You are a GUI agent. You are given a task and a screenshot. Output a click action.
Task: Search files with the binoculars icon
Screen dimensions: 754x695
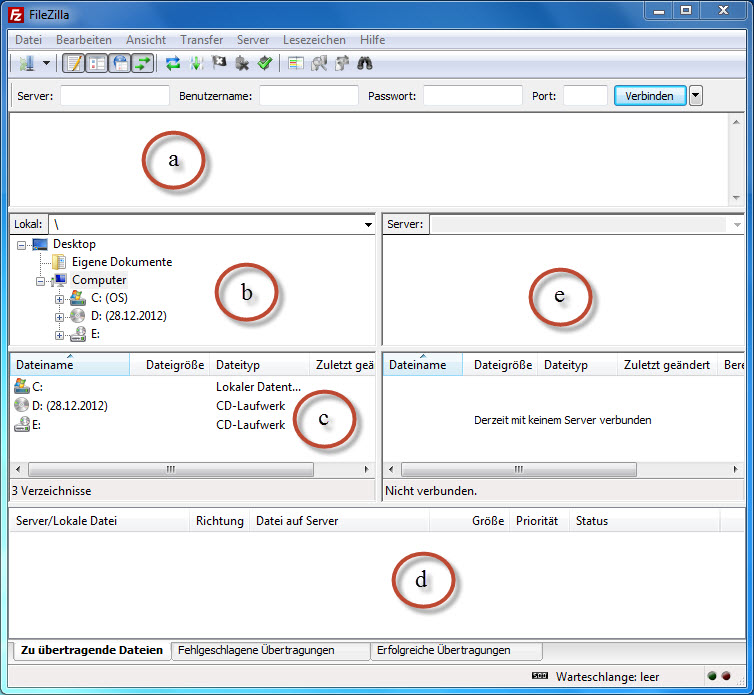click(364, 63)
